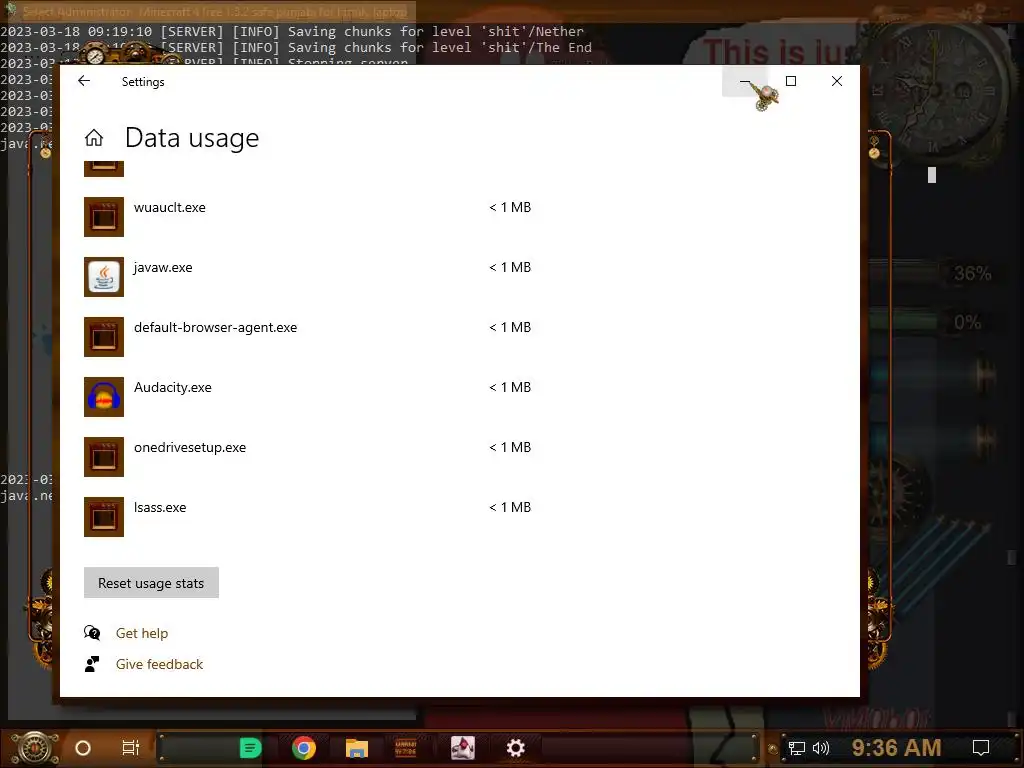The image size is (1024, 768).
Task: Open the Java app taskbar icon
Action: [x=462, y=748]
